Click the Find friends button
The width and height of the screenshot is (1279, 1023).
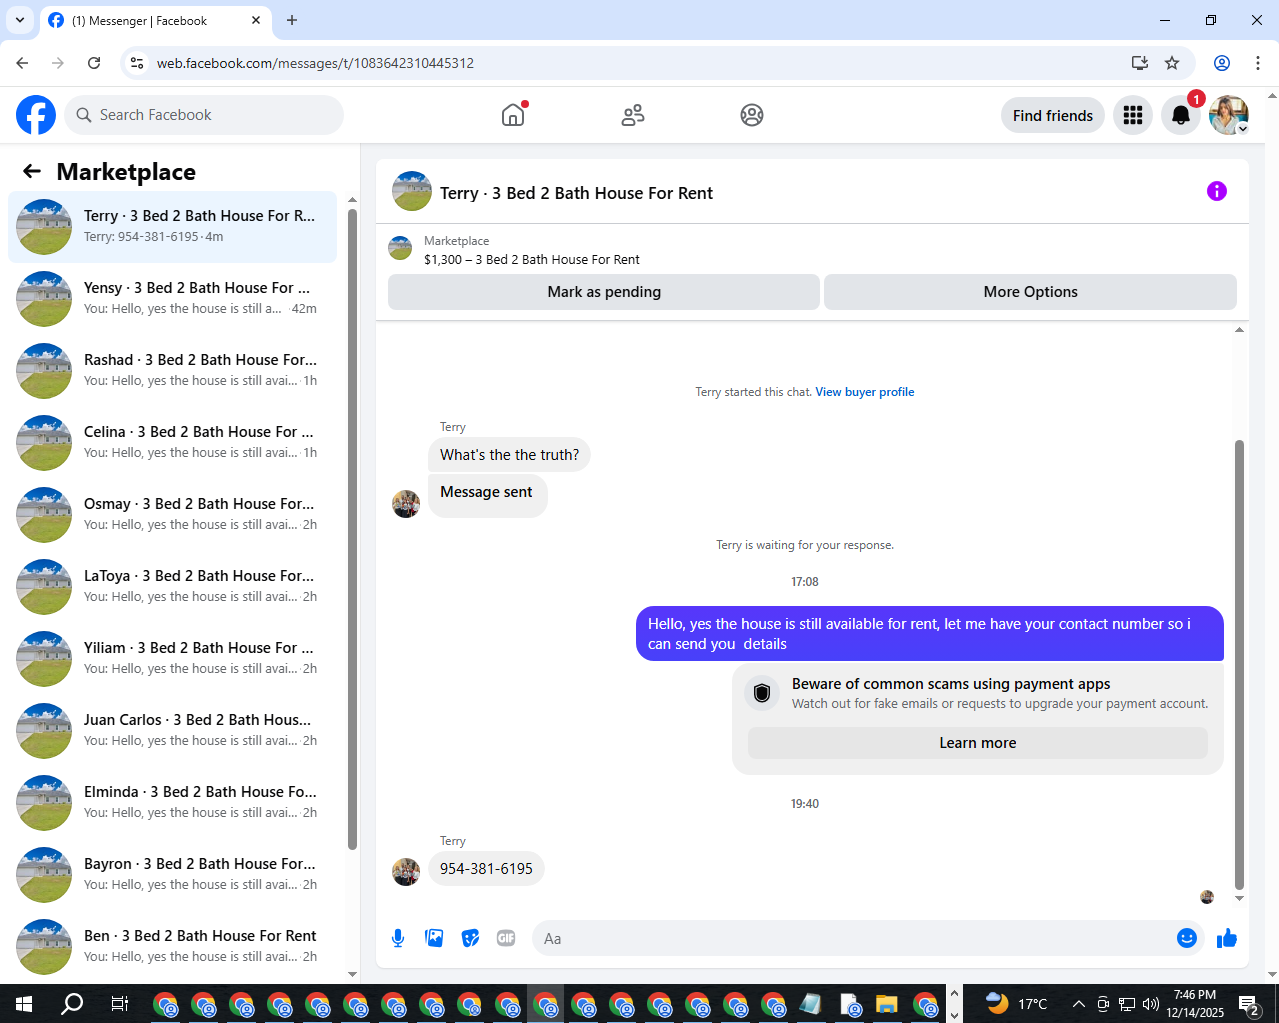1053,115
